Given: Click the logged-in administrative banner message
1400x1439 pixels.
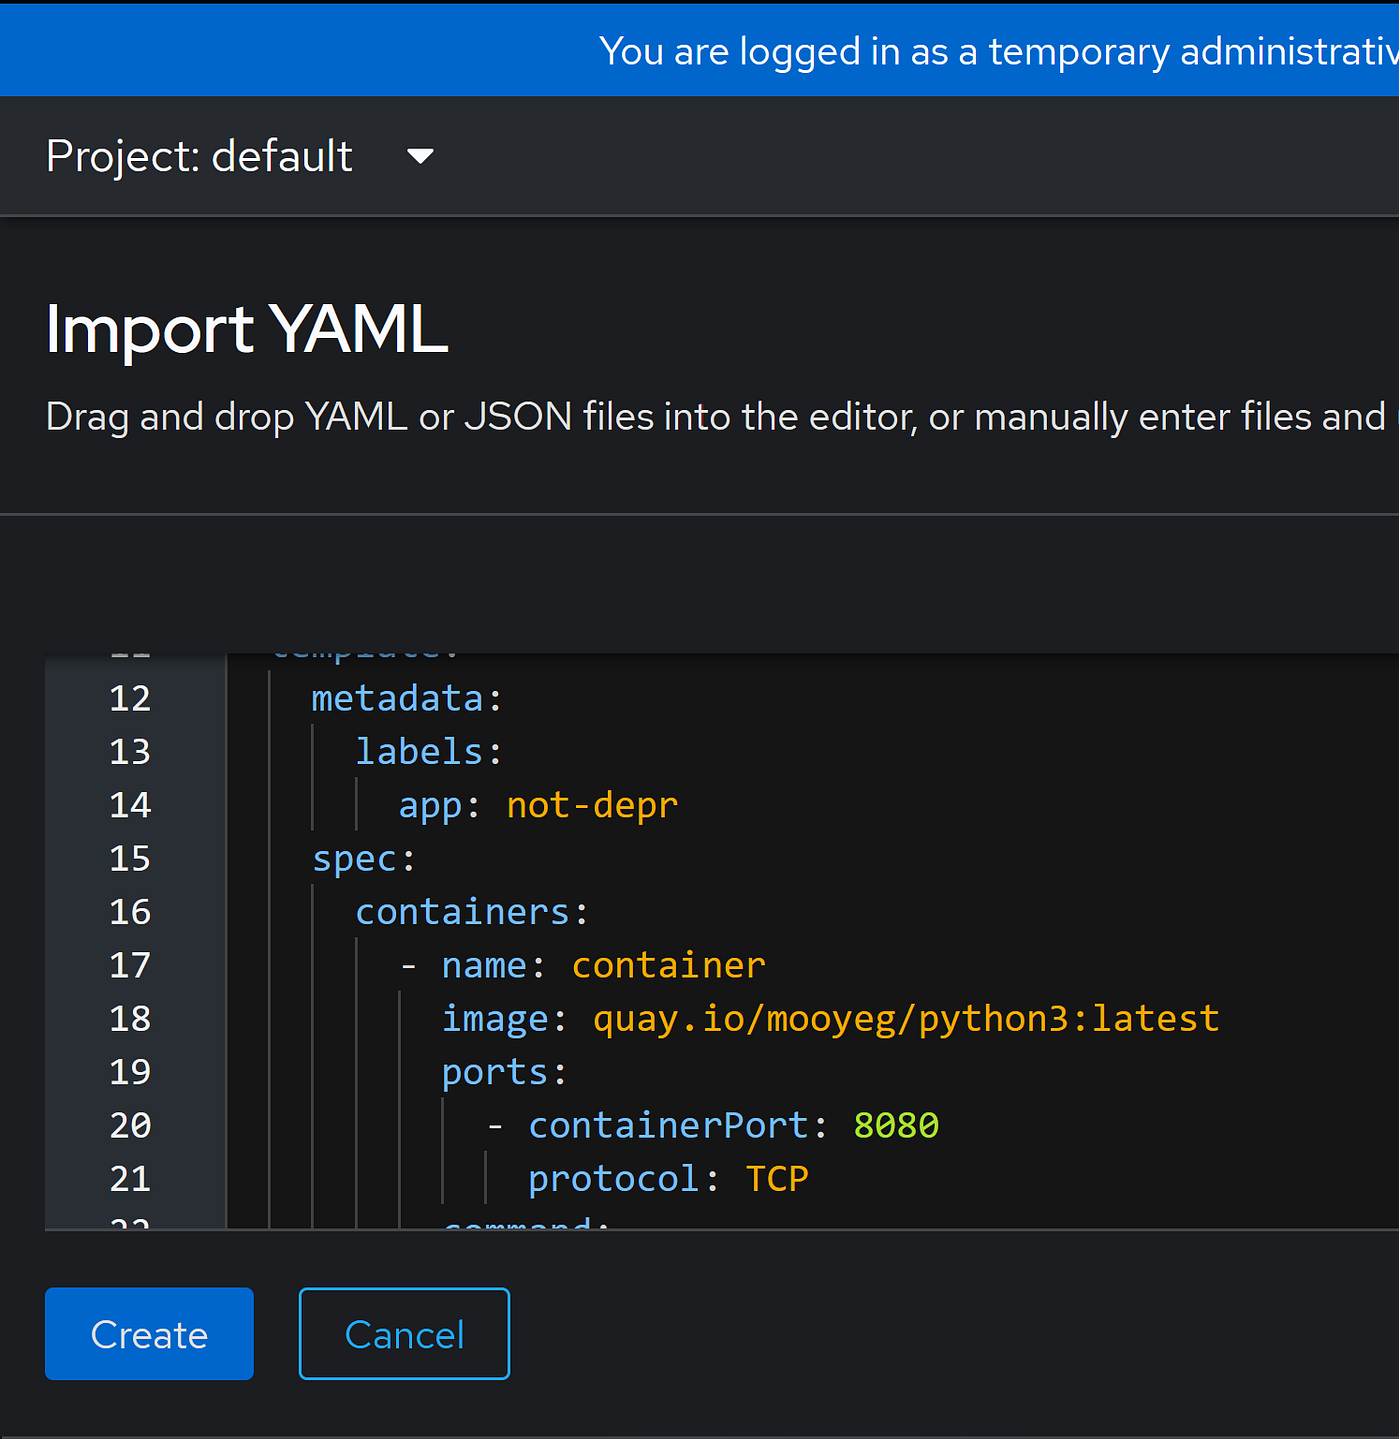Looking at the screenshot, I should tap(998, 51).
